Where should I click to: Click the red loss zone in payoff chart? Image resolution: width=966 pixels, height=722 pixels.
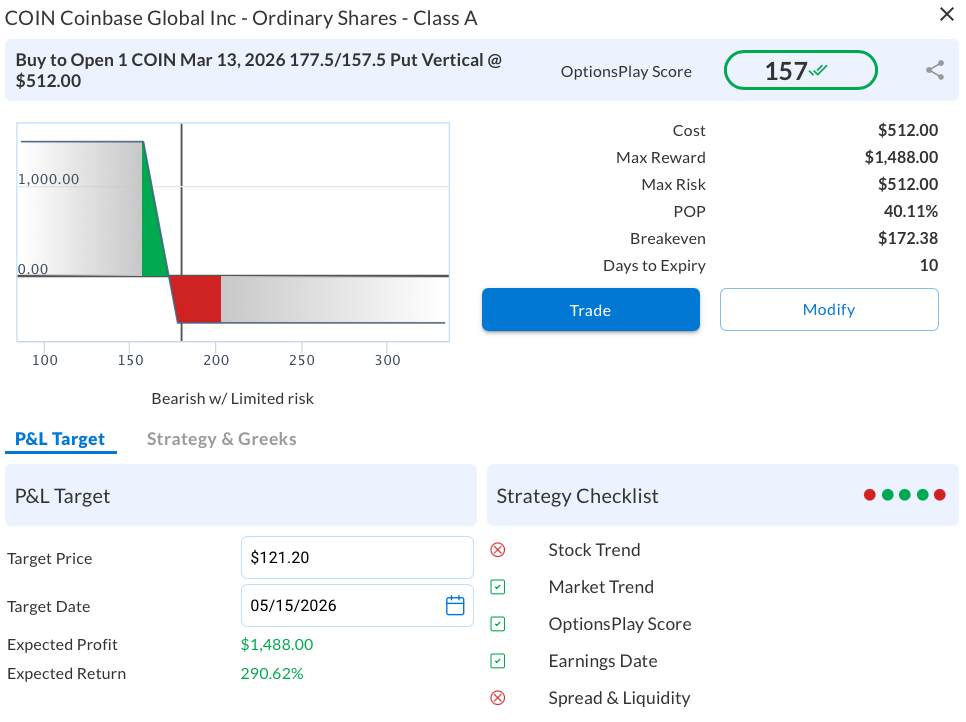pos(198,299)
